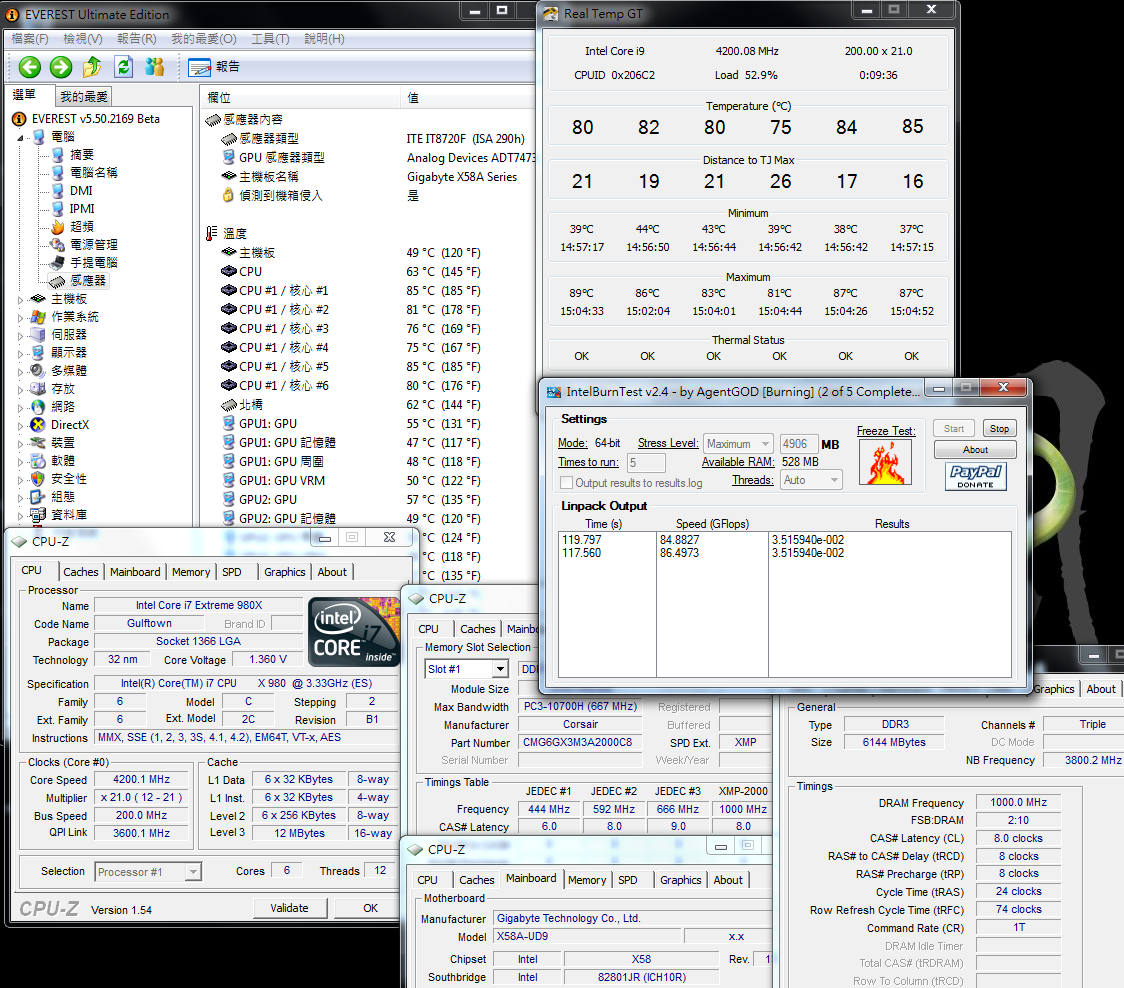Toggle Output results to results.log checkbox
This screenshot has height=988, width=1124.
pos(566,483)
